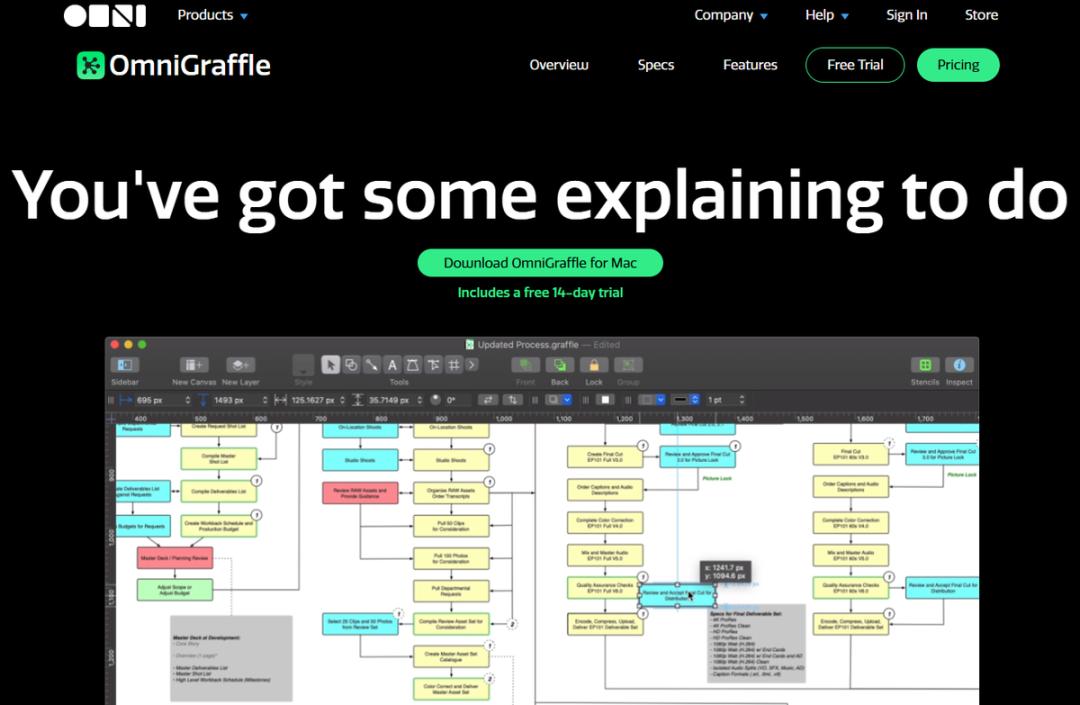Click the Free Trial button
The height and width of the screenshot is (705, 1080).
855,65
